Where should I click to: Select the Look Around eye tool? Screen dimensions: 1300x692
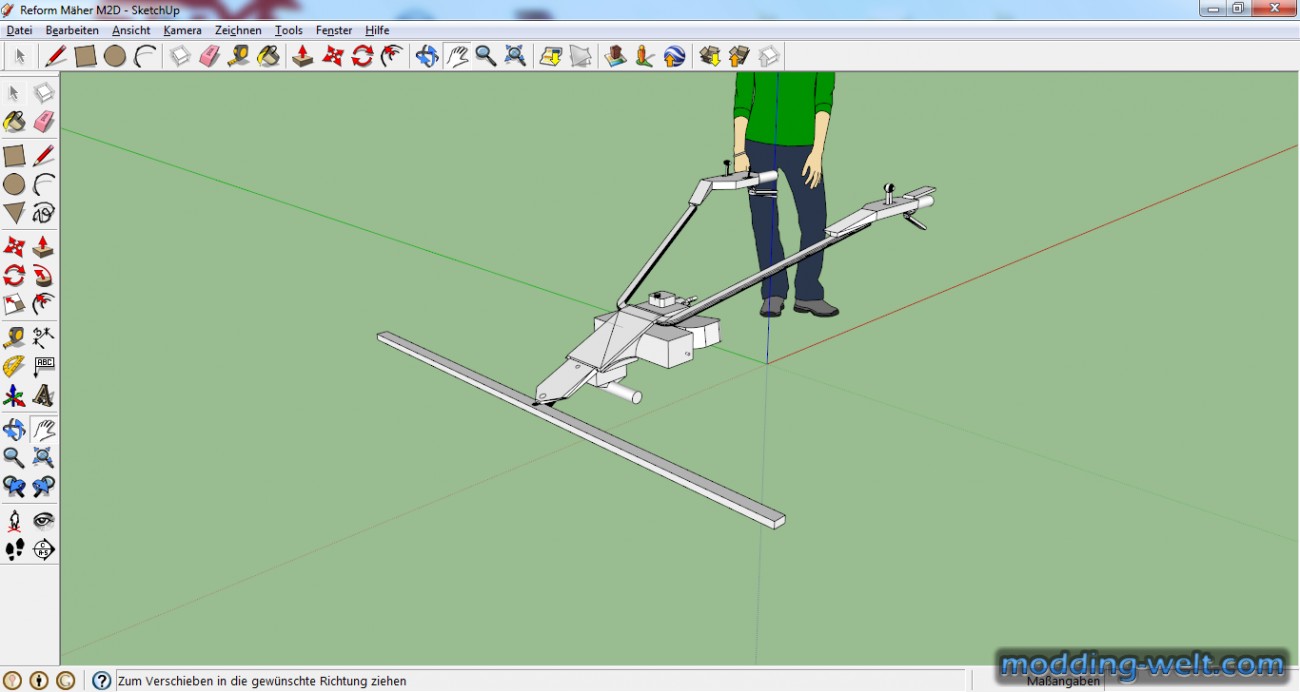[x=43, y=520]
